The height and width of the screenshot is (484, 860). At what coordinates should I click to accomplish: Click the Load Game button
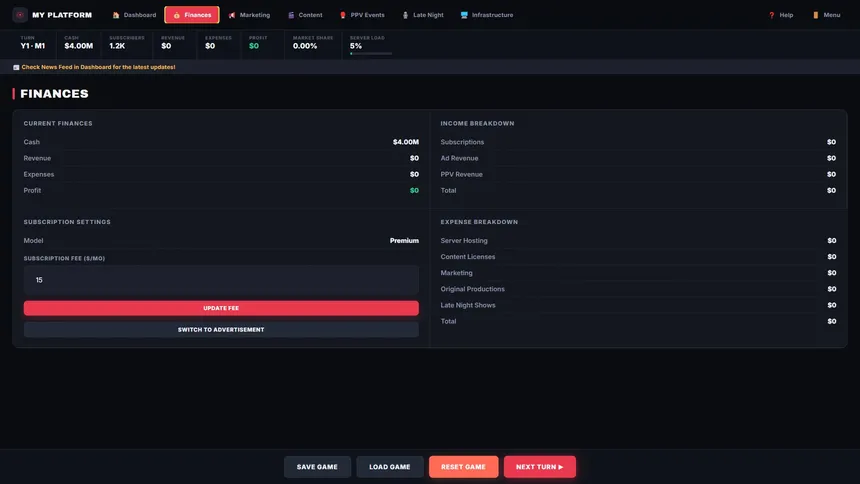(x=389, y=467)
